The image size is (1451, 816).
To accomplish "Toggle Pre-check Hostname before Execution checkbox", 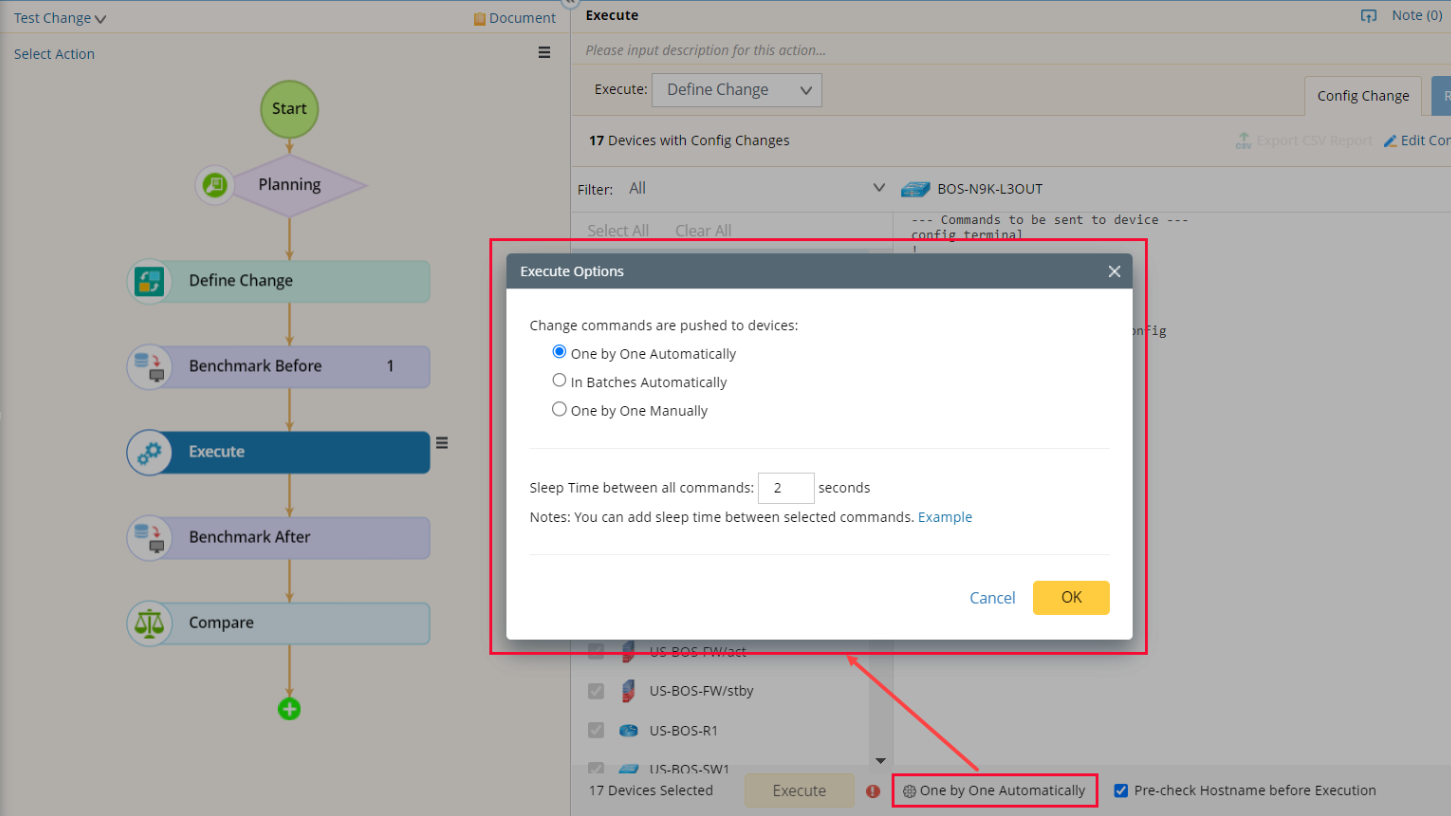I will [x=1121, y=791].
